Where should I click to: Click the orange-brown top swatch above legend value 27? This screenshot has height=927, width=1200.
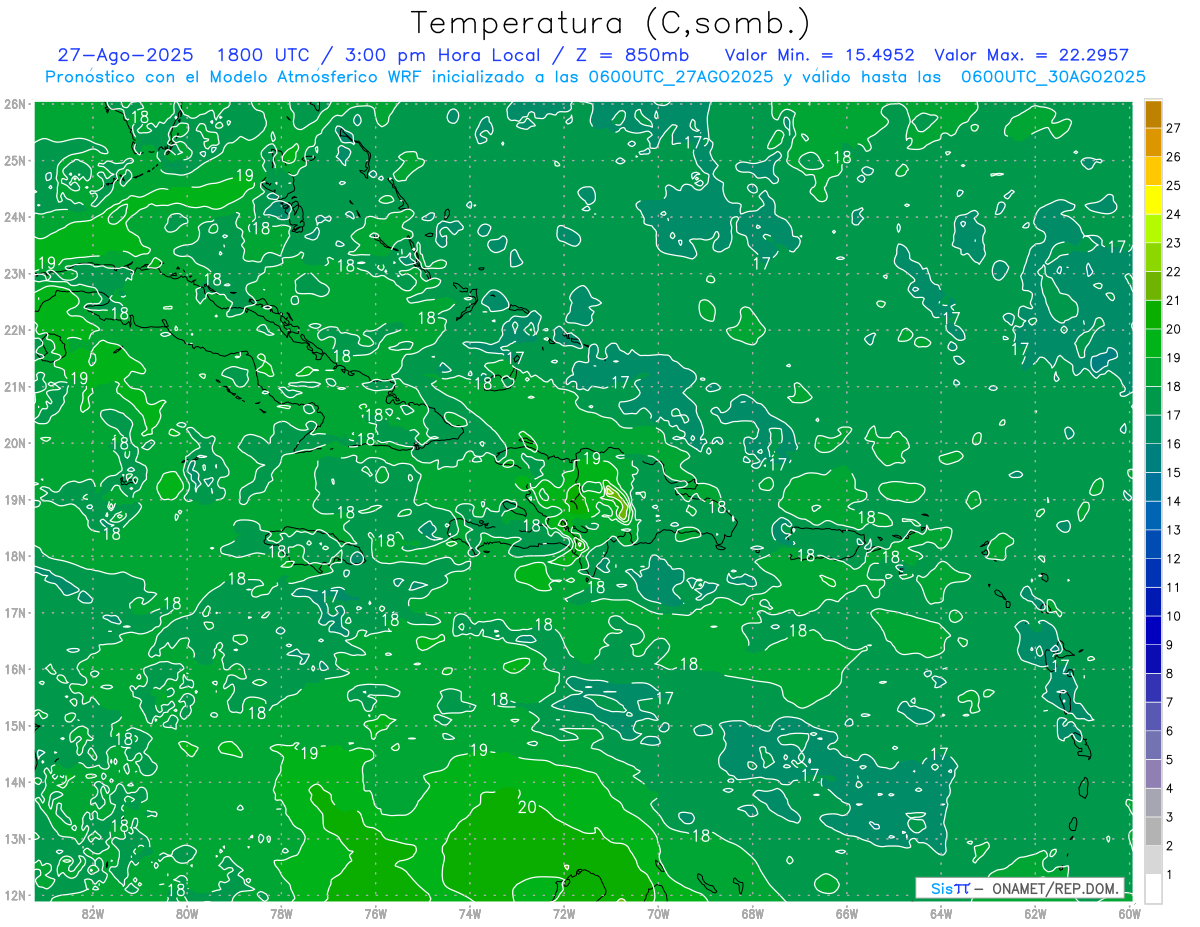tap(1153, 115)
